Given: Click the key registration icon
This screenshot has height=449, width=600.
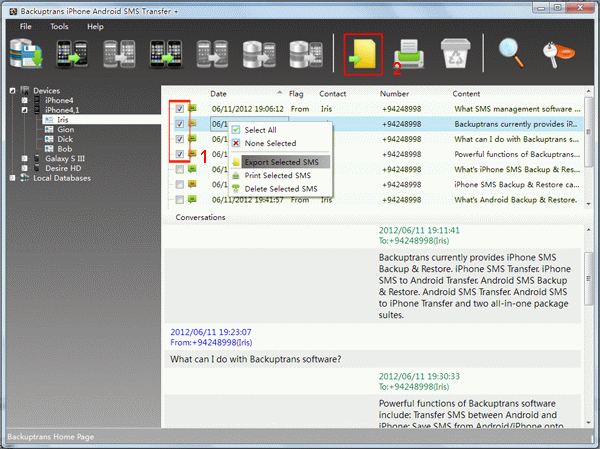Looking at the screenshot, I should click(x=558, y=54).
